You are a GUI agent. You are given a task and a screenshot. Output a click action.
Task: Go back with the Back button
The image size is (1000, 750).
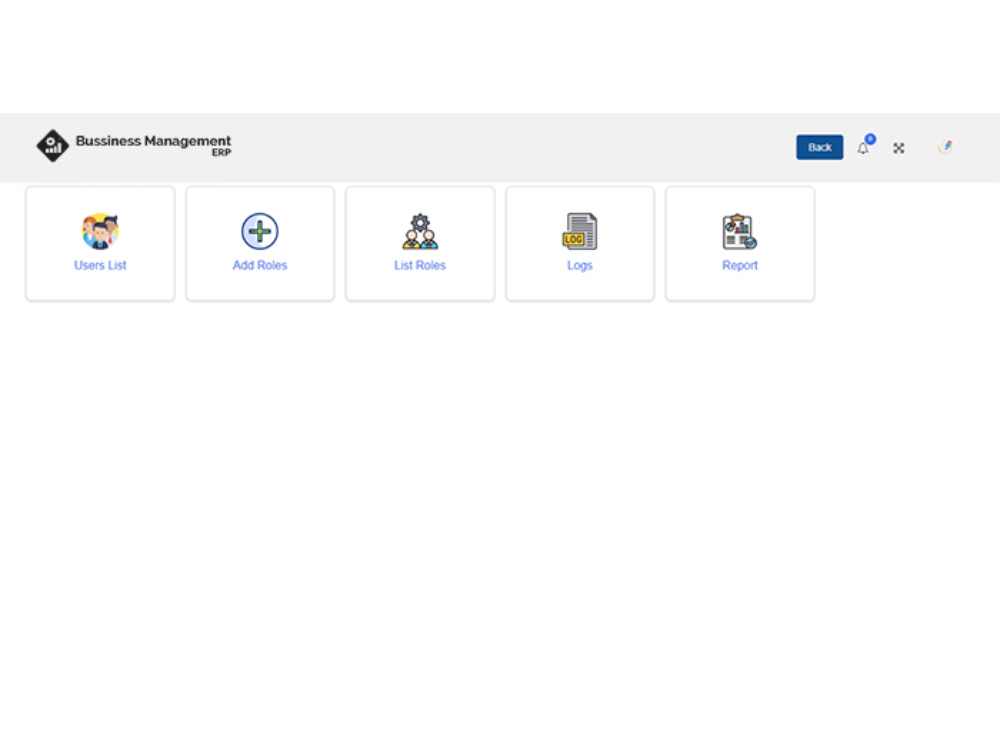pos(820,147)
